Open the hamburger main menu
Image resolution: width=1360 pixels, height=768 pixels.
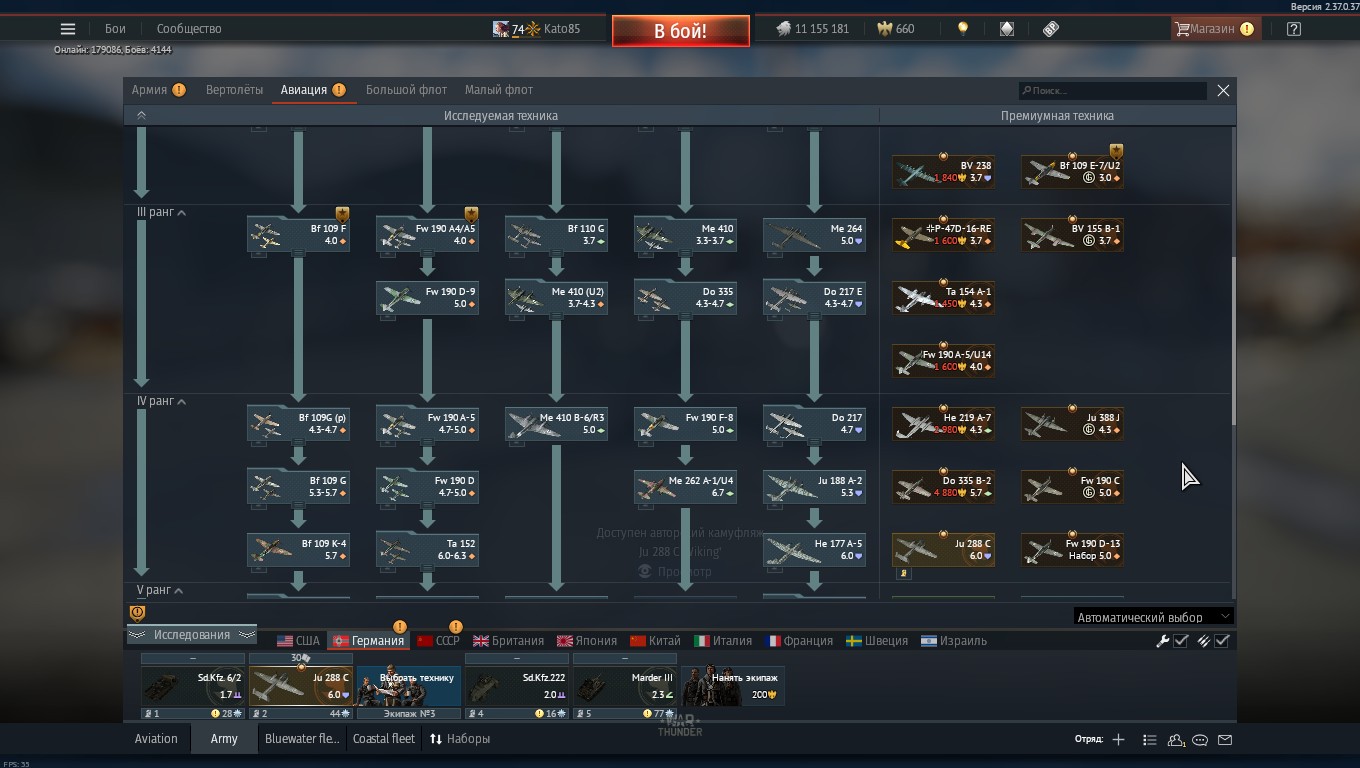point(67,29)
